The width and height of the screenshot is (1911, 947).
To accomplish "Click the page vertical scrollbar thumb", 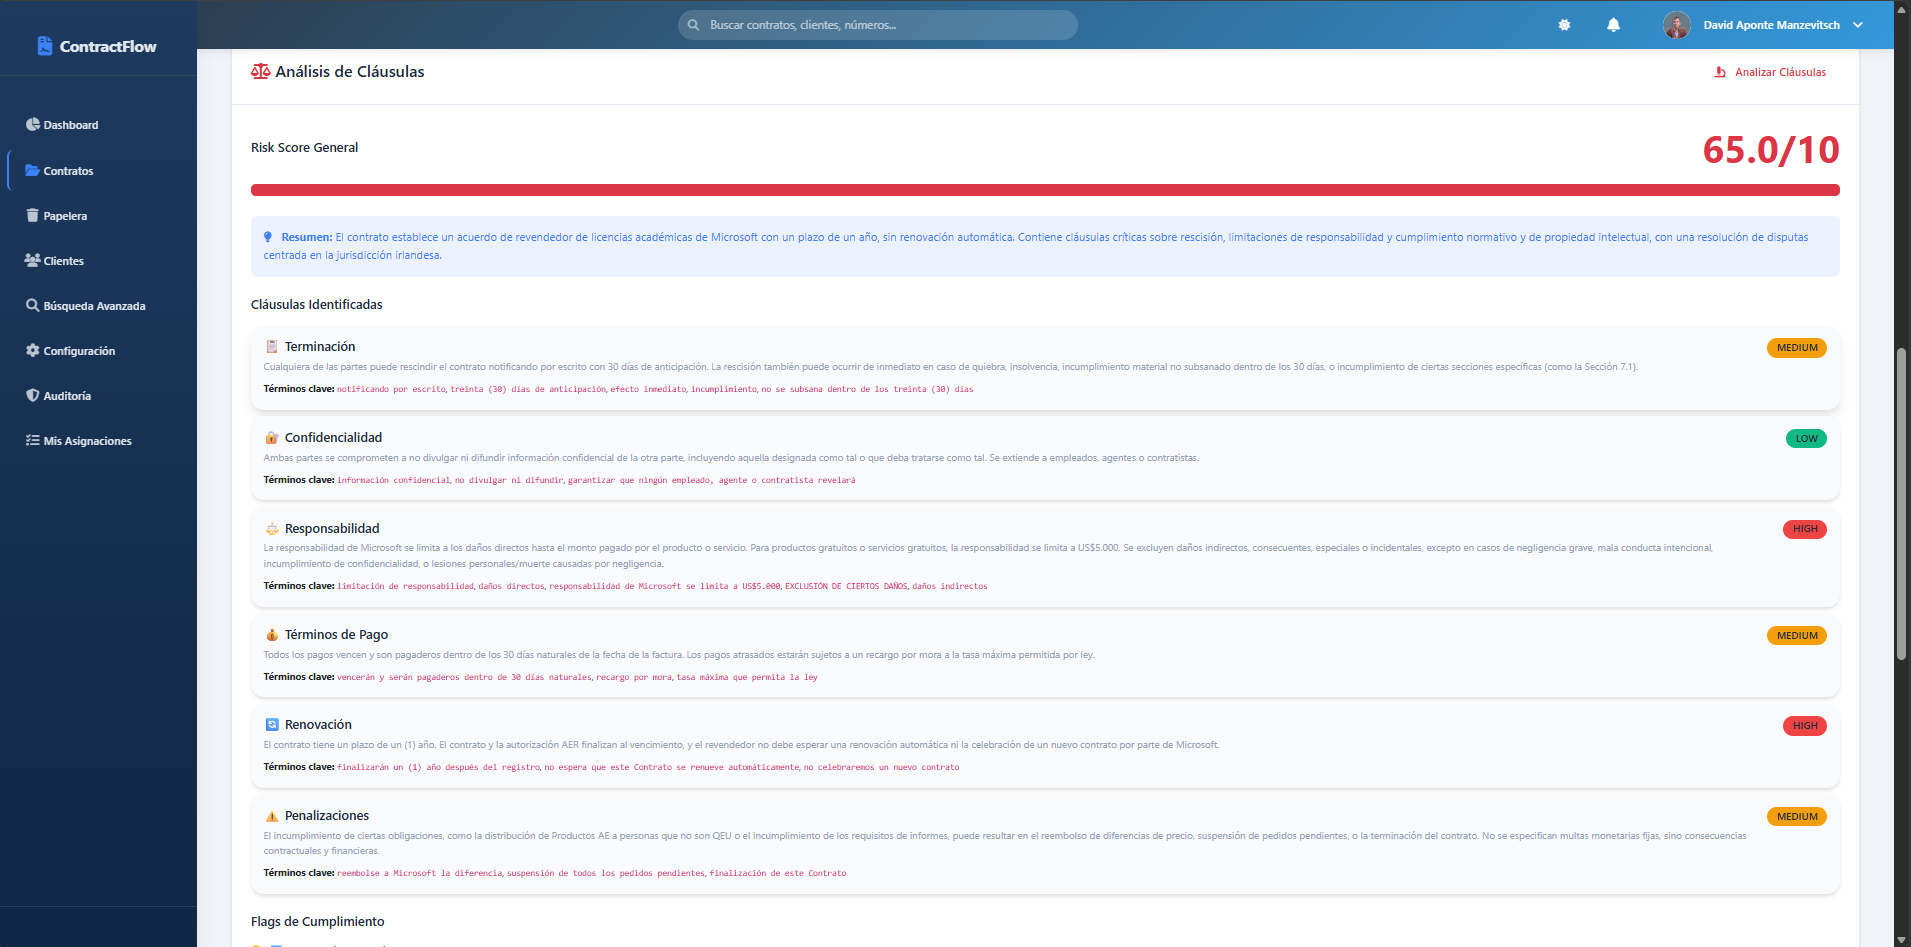I will [x=1902, y=503].
